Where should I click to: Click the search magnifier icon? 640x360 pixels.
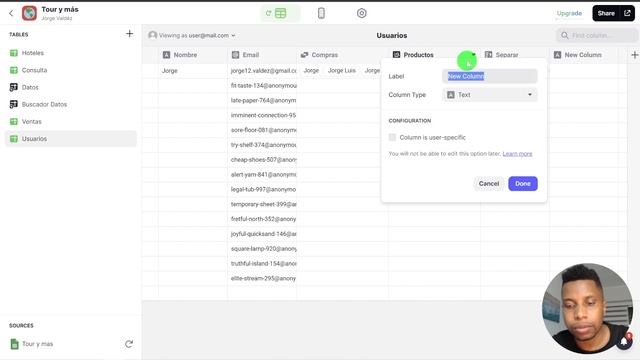point(565,36)
